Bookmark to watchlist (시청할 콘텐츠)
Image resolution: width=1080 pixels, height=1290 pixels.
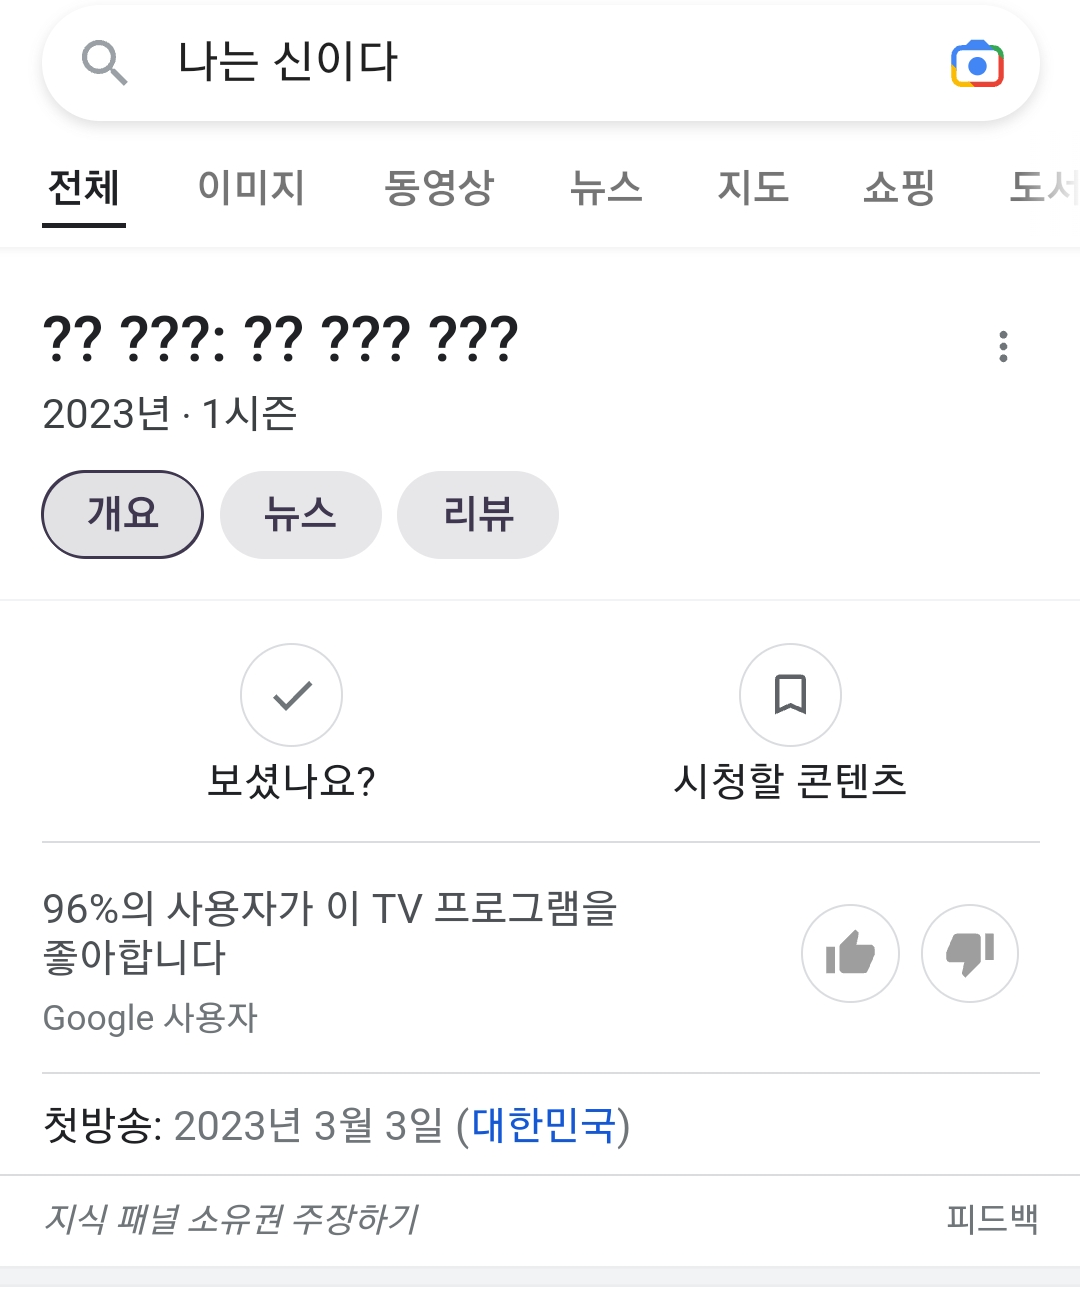coord(790,695)
